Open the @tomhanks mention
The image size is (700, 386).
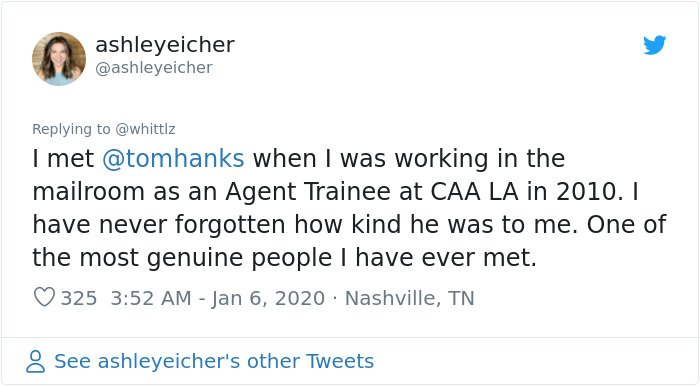[173, 159]
